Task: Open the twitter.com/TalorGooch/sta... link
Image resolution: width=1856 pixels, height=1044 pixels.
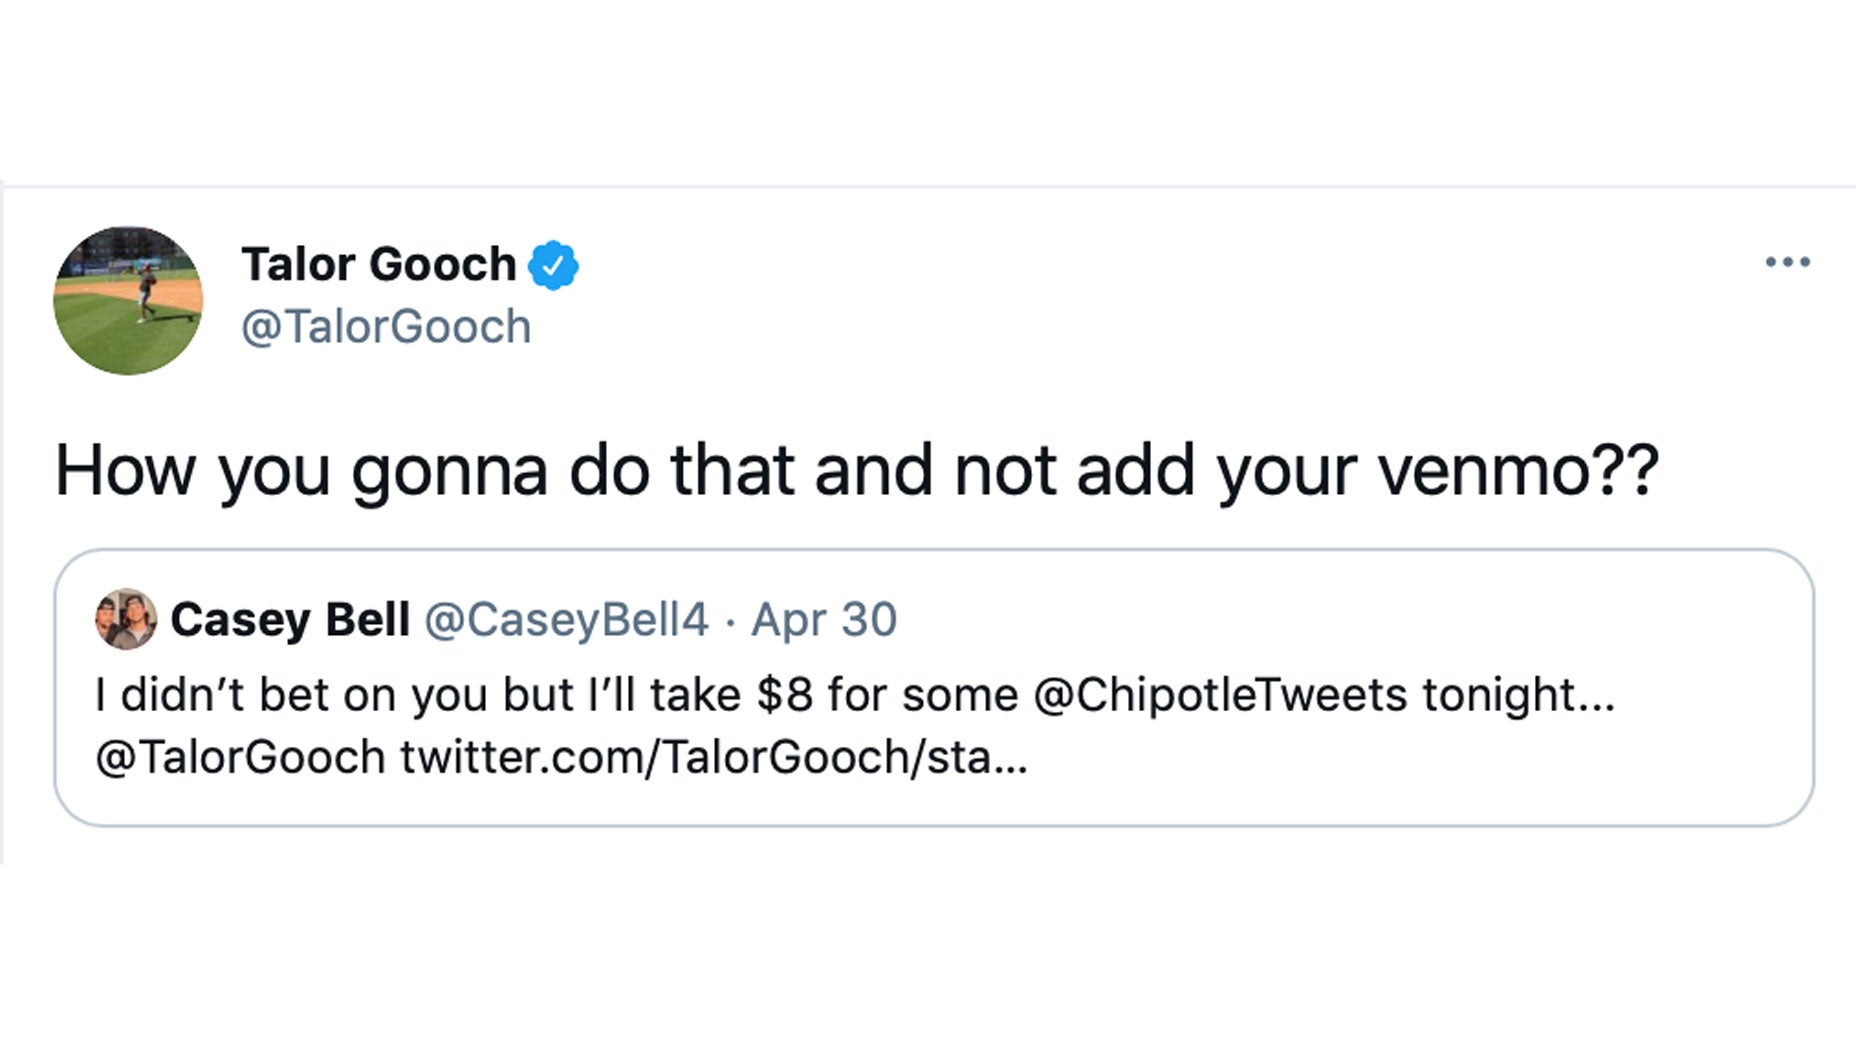Action: (x=713, y=757)
